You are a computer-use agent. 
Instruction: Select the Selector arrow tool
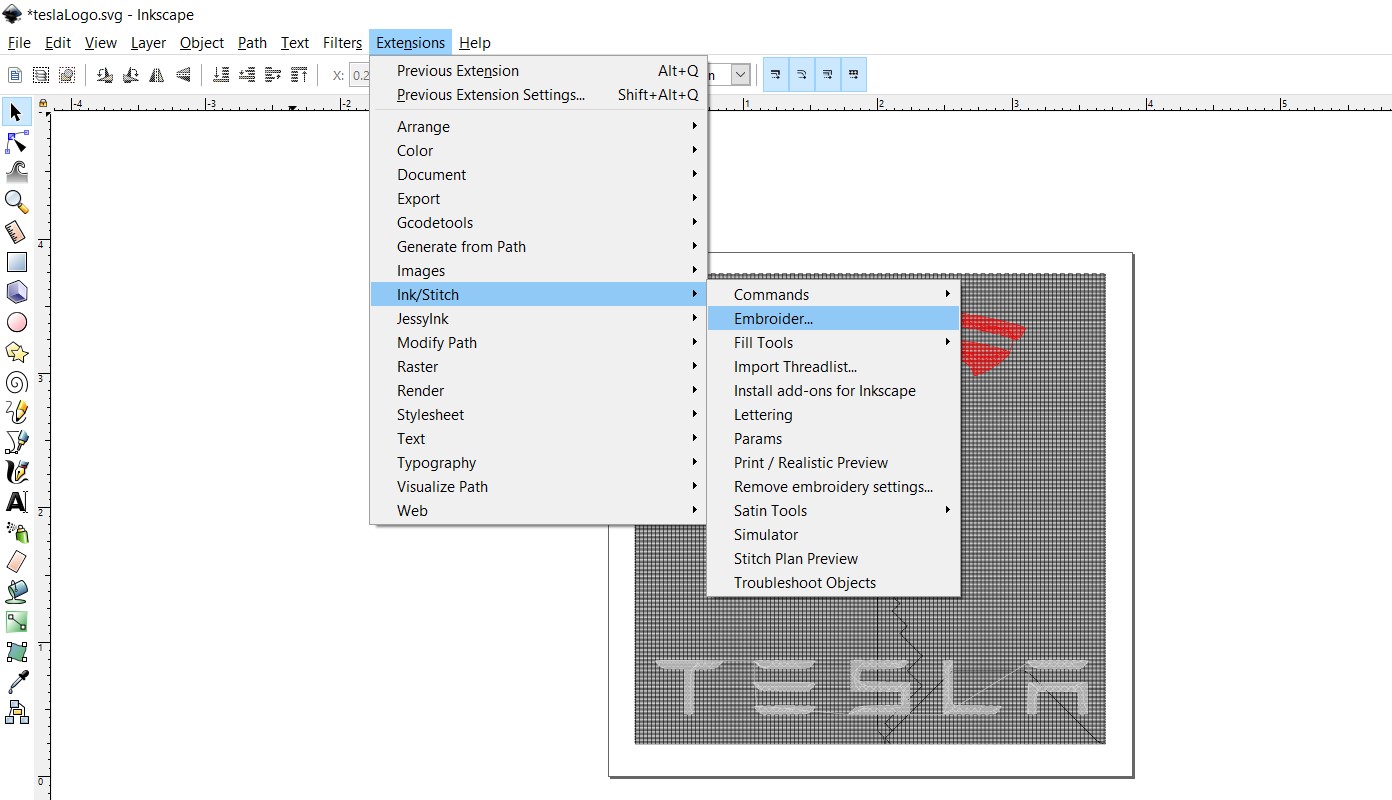pyautogui.click(x=16, y=112)
